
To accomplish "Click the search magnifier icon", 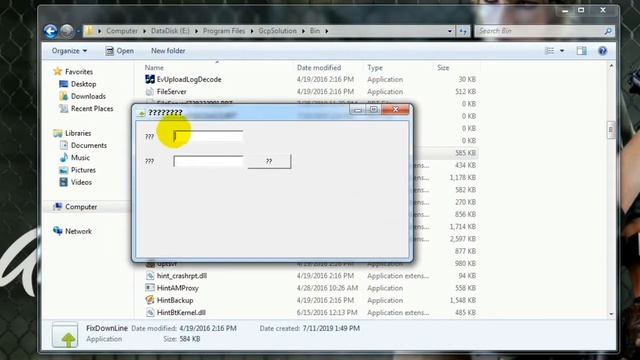I will 608,31.
